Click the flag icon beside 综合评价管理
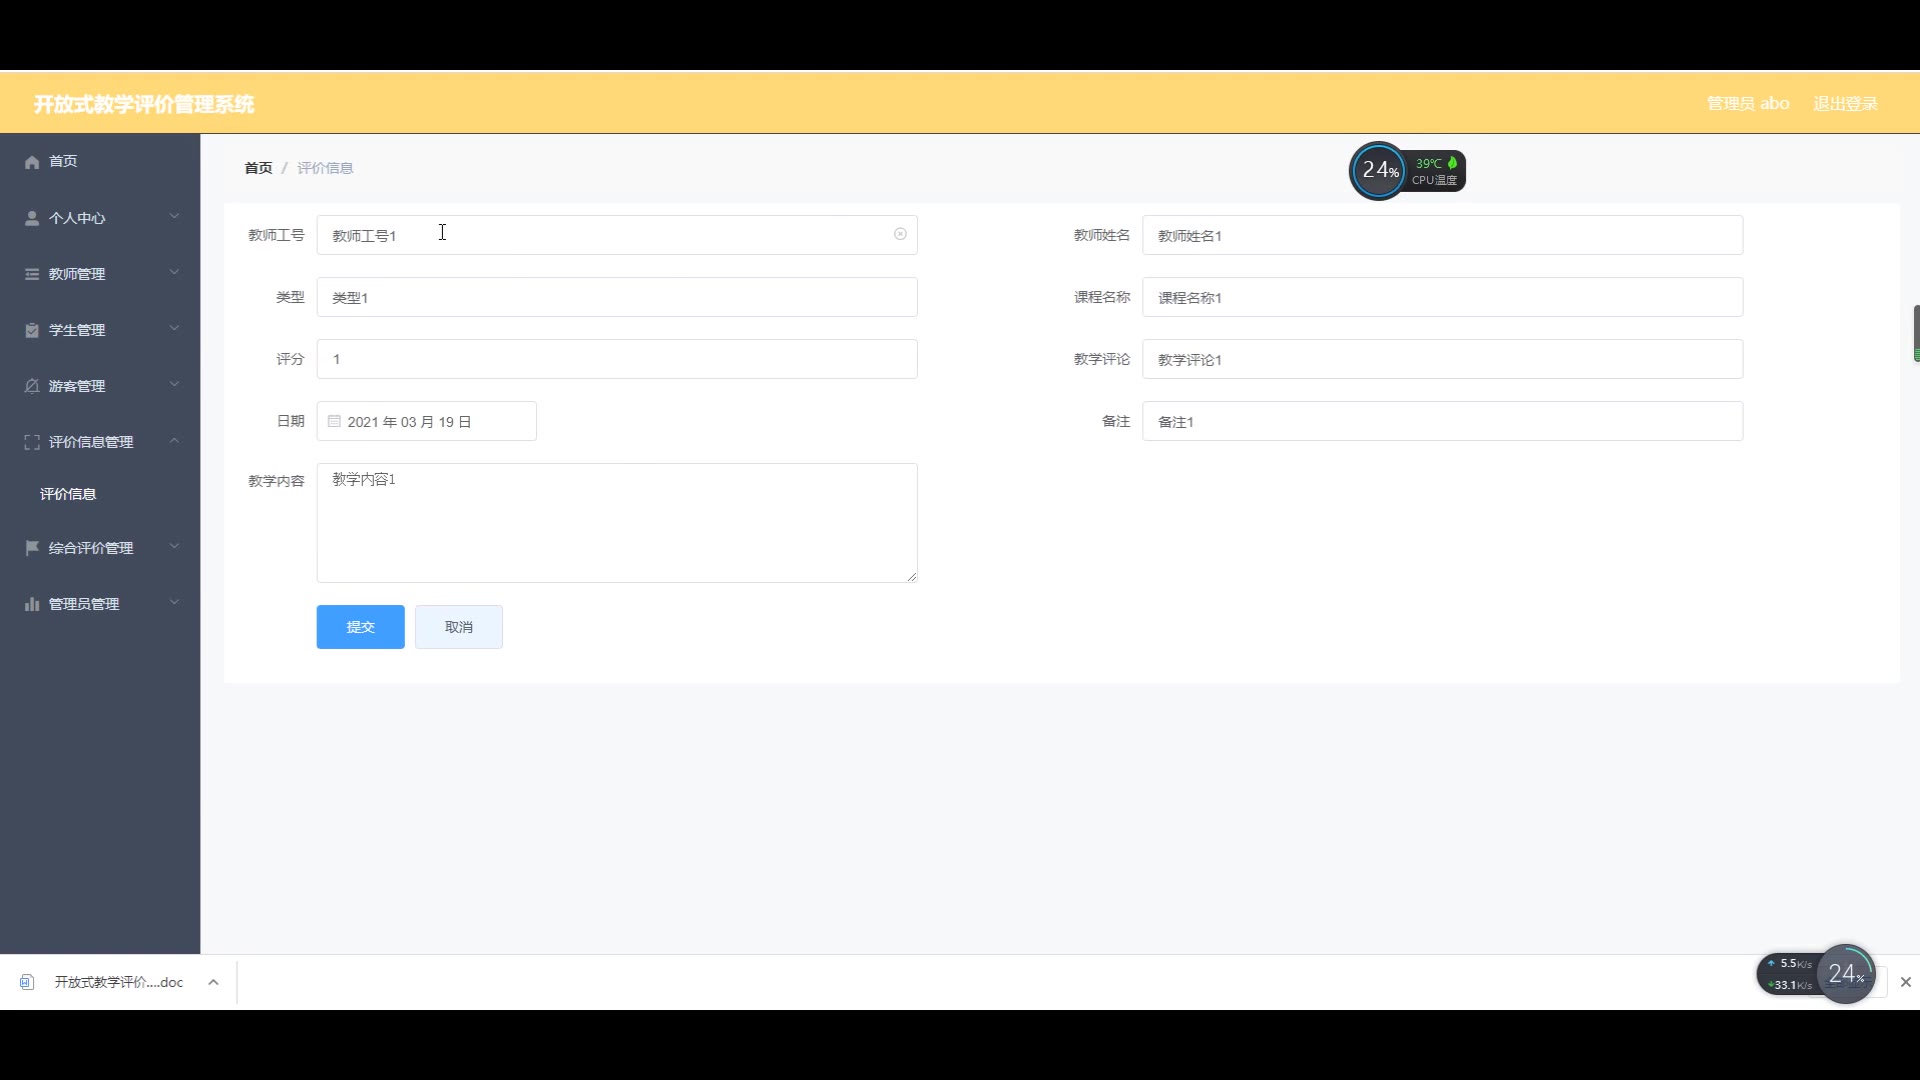This screenshot has width=1920, height=1080. [x=32, y=548]
